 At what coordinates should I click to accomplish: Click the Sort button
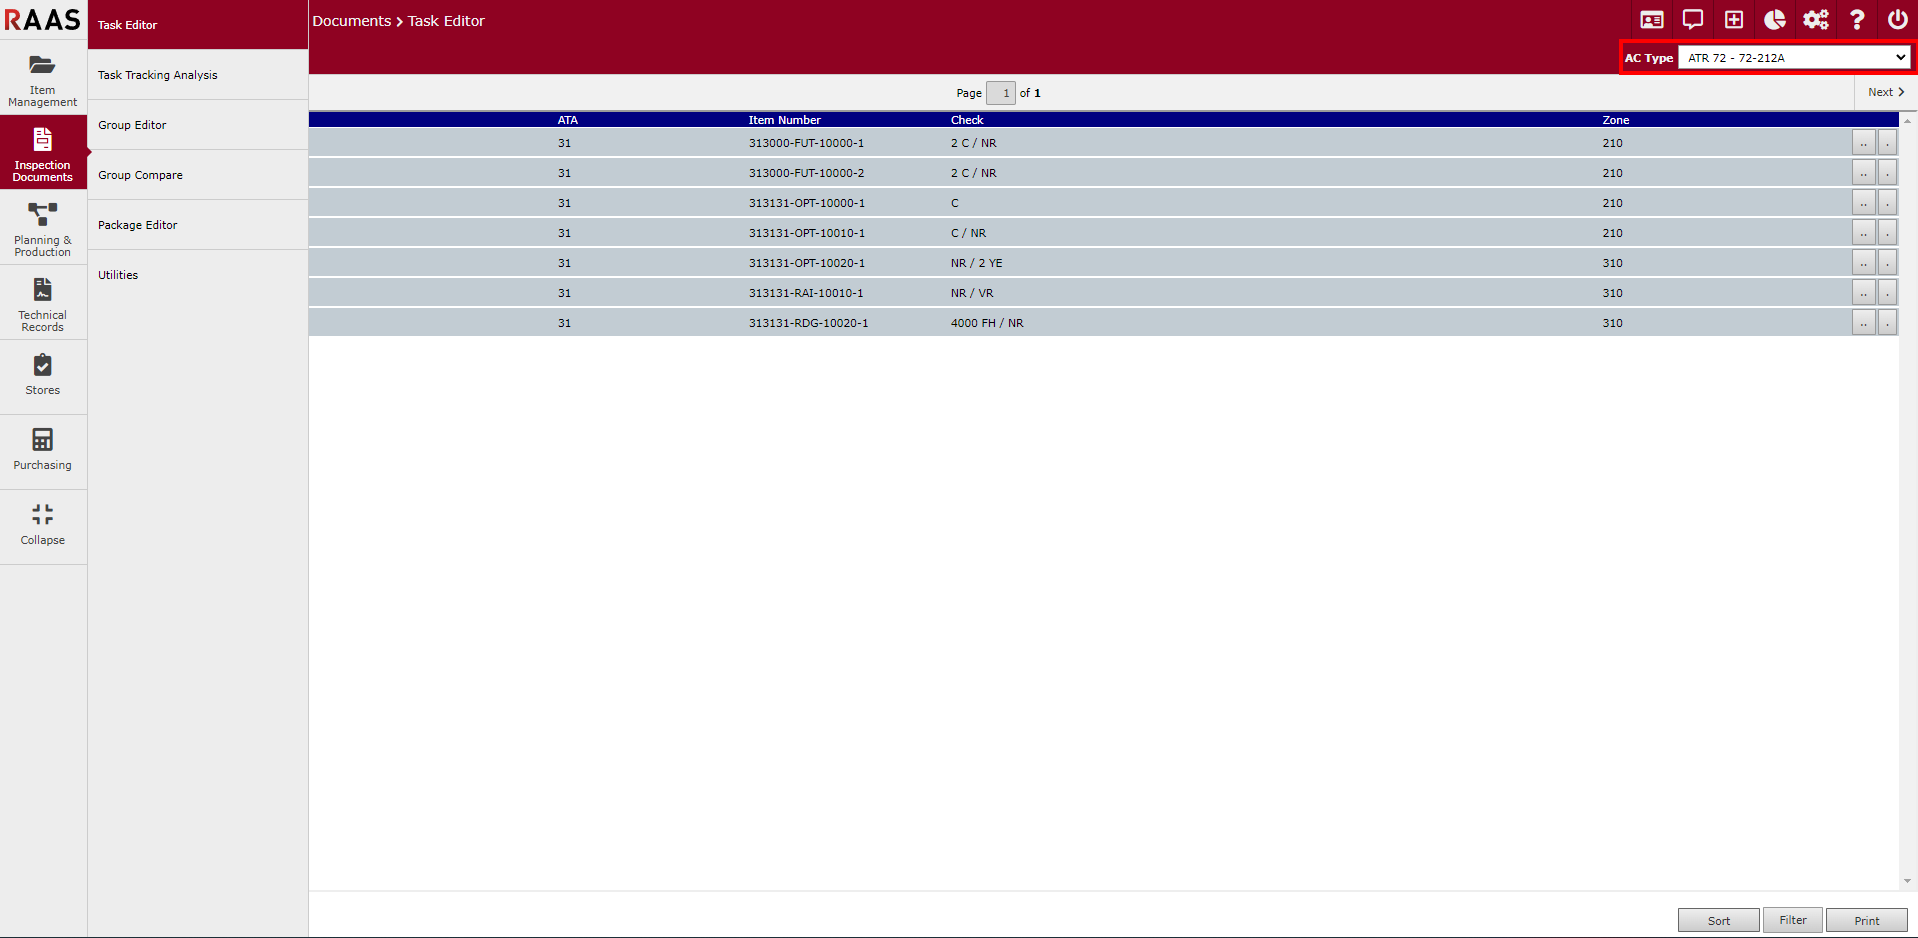[1718, 920]
